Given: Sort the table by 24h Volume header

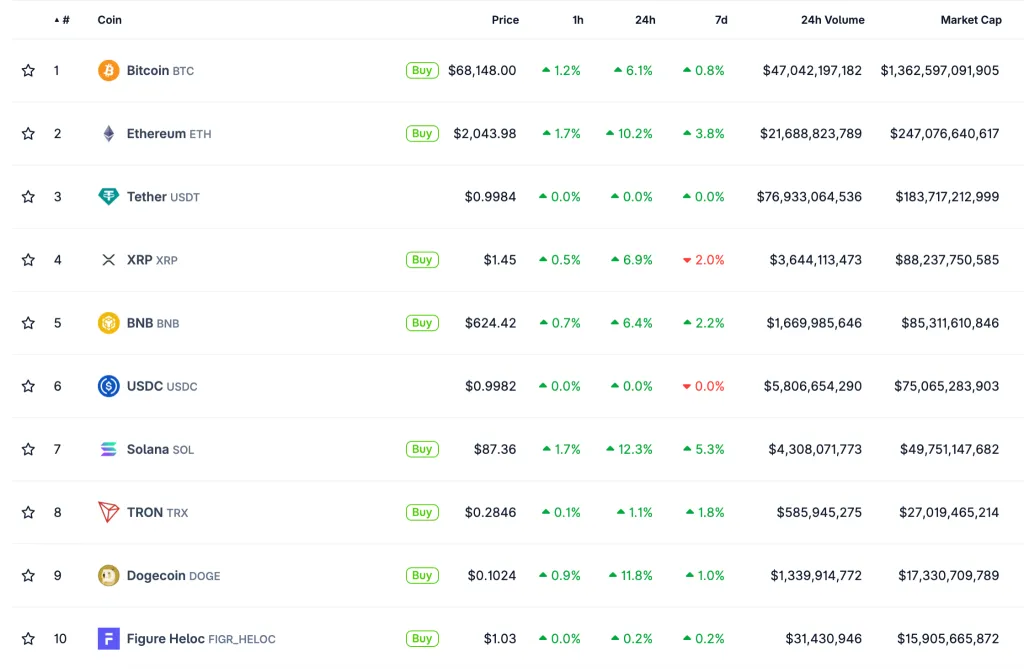Looking at the screenshot, I should [832, 20].
